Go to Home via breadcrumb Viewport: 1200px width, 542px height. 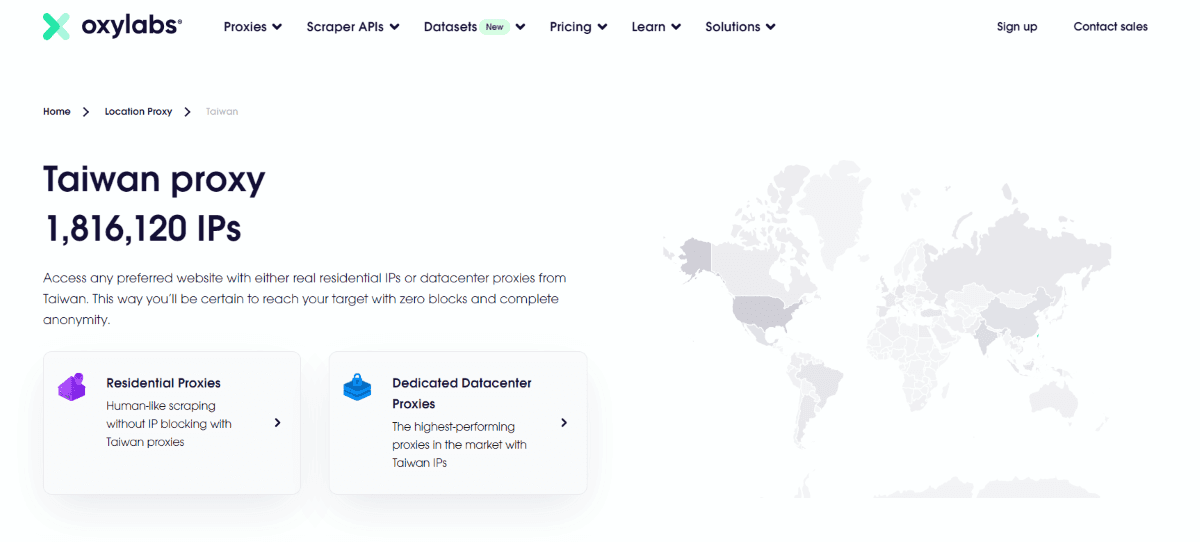click(57, 112)
